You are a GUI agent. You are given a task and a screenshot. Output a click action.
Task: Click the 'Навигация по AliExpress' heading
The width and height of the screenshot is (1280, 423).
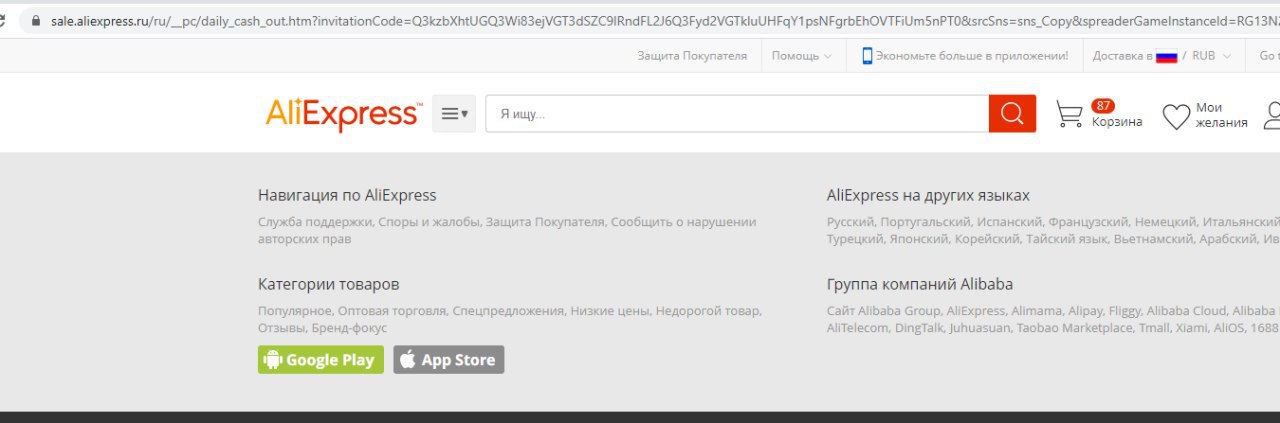[x=347, y=195]
